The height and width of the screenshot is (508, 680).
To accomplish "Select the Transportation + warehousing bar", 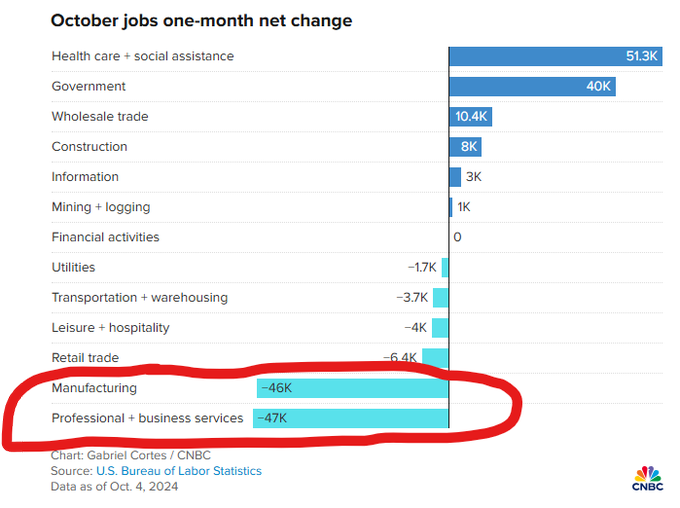I will (x=440, y=298).
